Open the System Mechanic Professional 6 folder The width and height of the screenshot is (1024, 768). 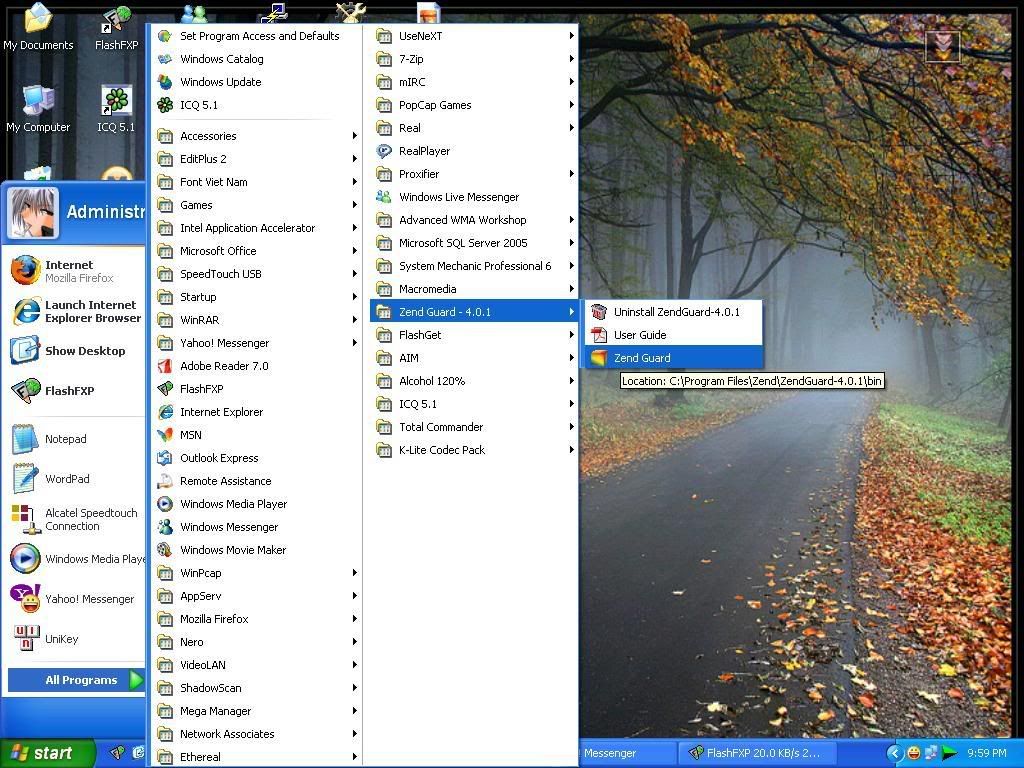[x=474, y=266]
